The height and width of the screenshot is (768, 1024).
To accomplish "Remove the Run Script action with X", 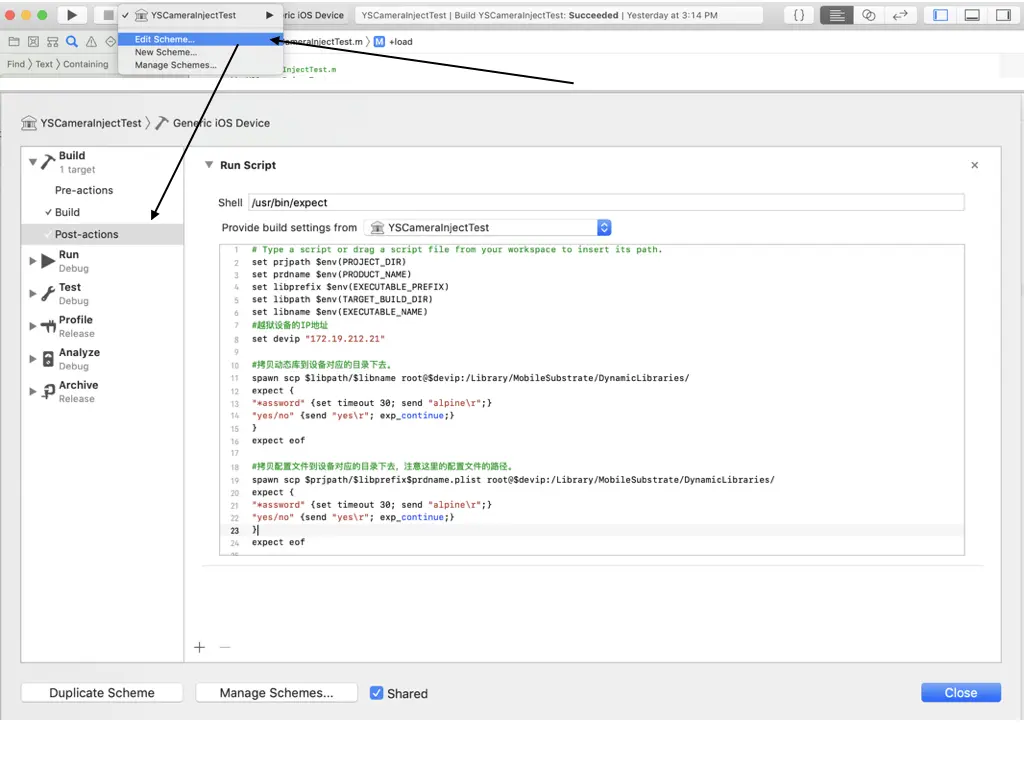I will 974,165.
